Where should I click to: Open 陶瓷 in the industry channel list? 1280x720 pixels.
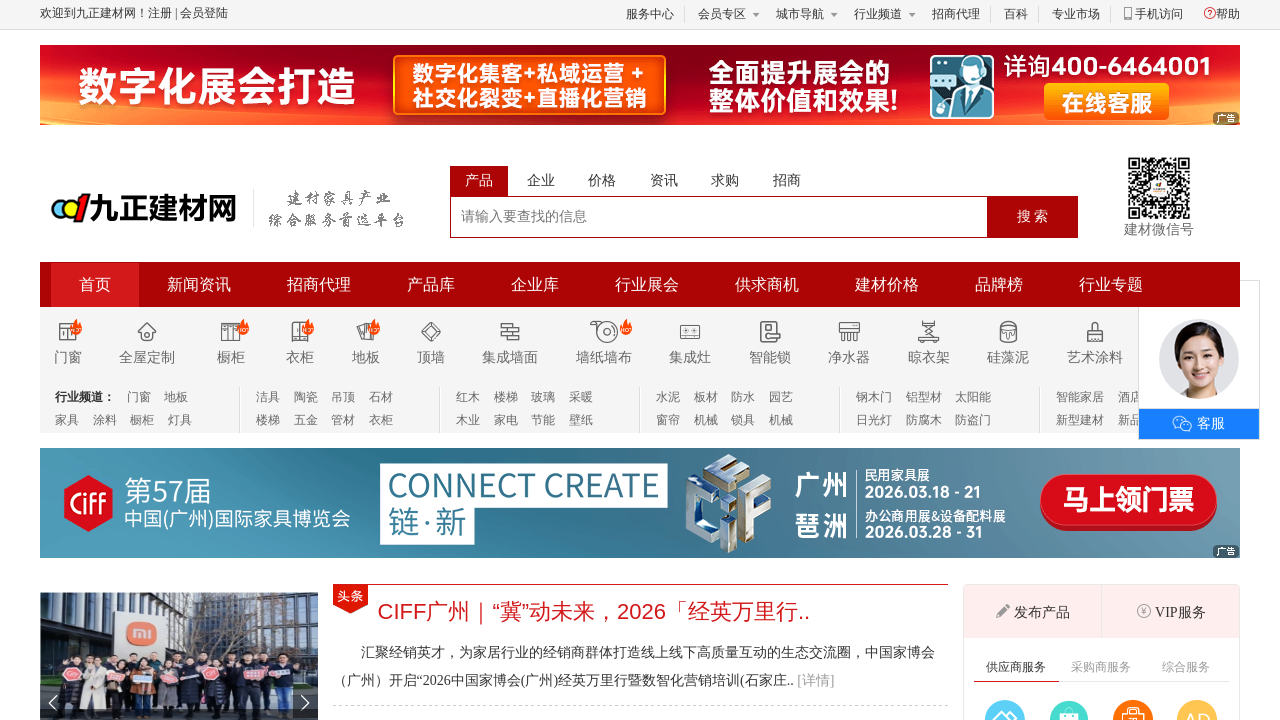pos(306,397)
